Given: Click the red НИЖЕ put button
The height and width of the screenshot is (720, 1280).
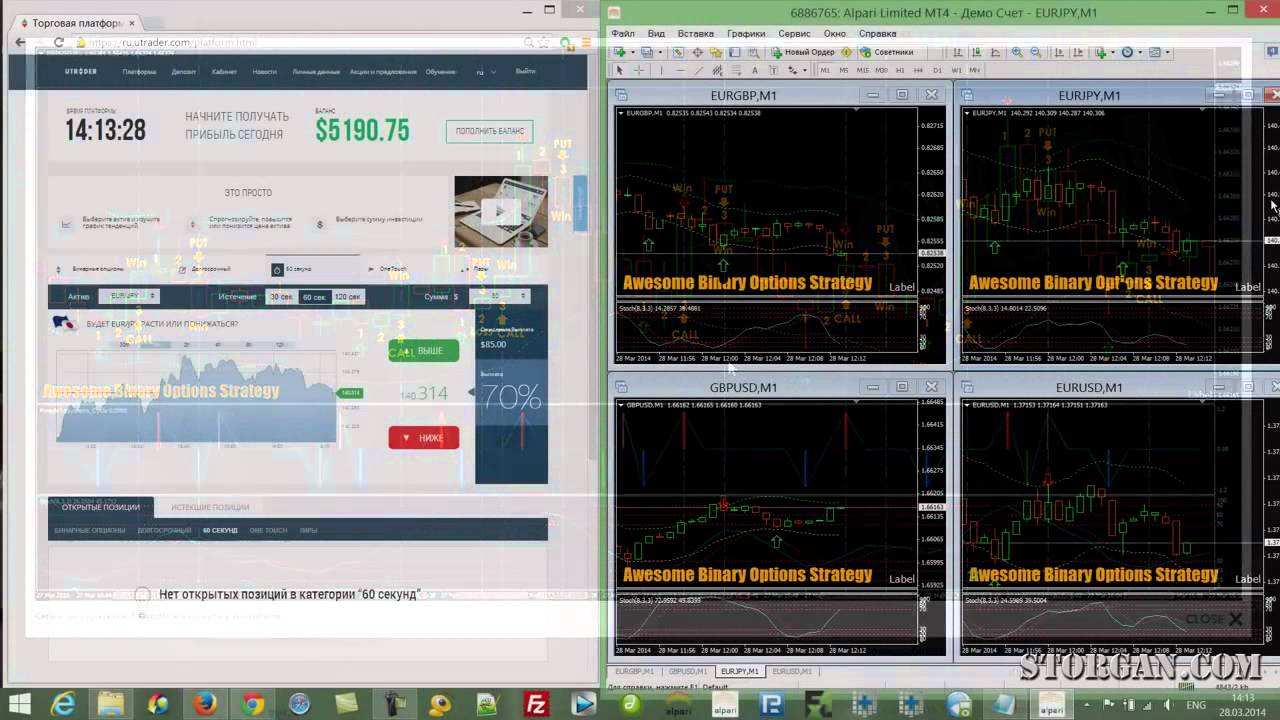Looking at the screenshot, I should click(x=424, y=437).
